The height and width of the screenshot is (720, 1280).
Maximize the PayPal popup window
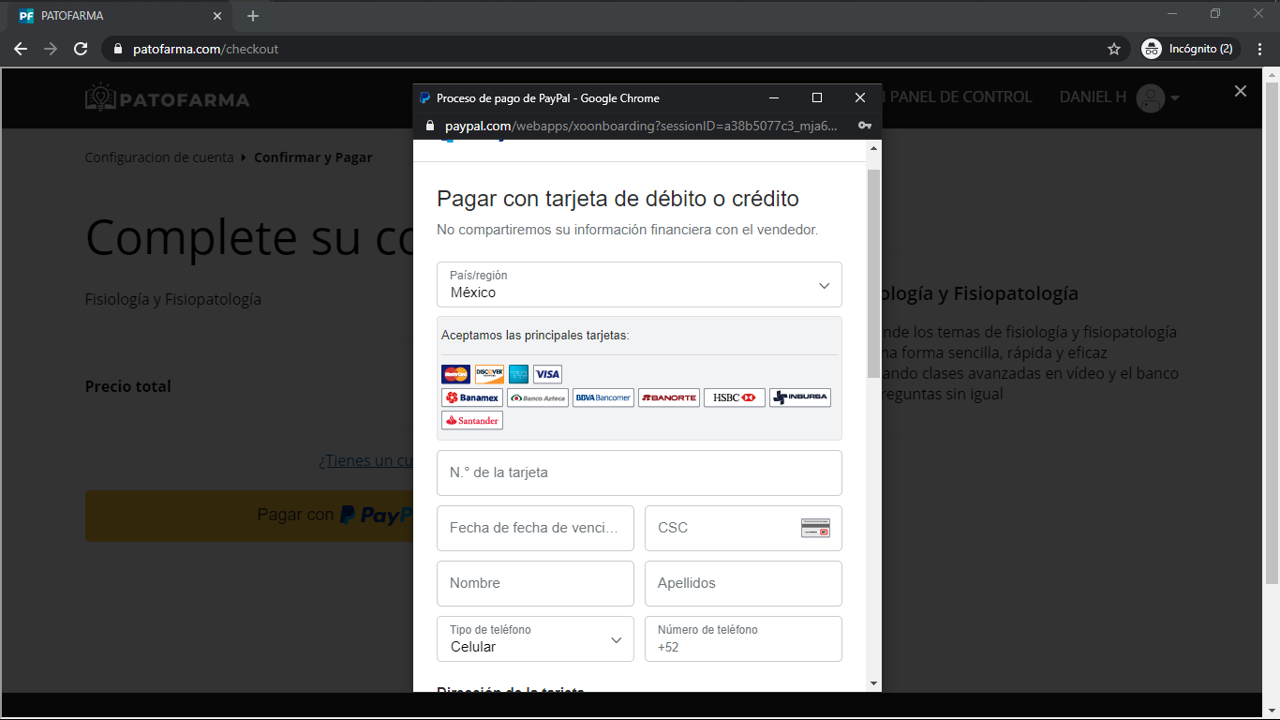click(817, 98)
